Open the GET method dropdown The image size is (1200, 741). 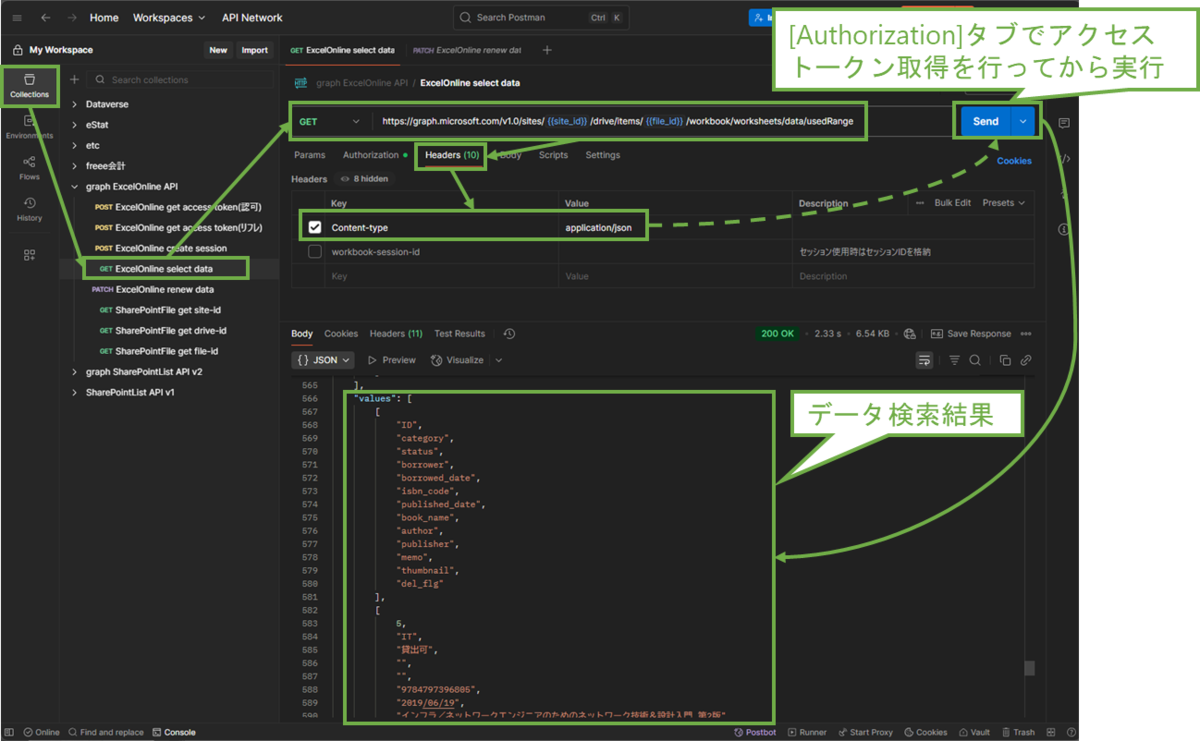tap(329, 121)
